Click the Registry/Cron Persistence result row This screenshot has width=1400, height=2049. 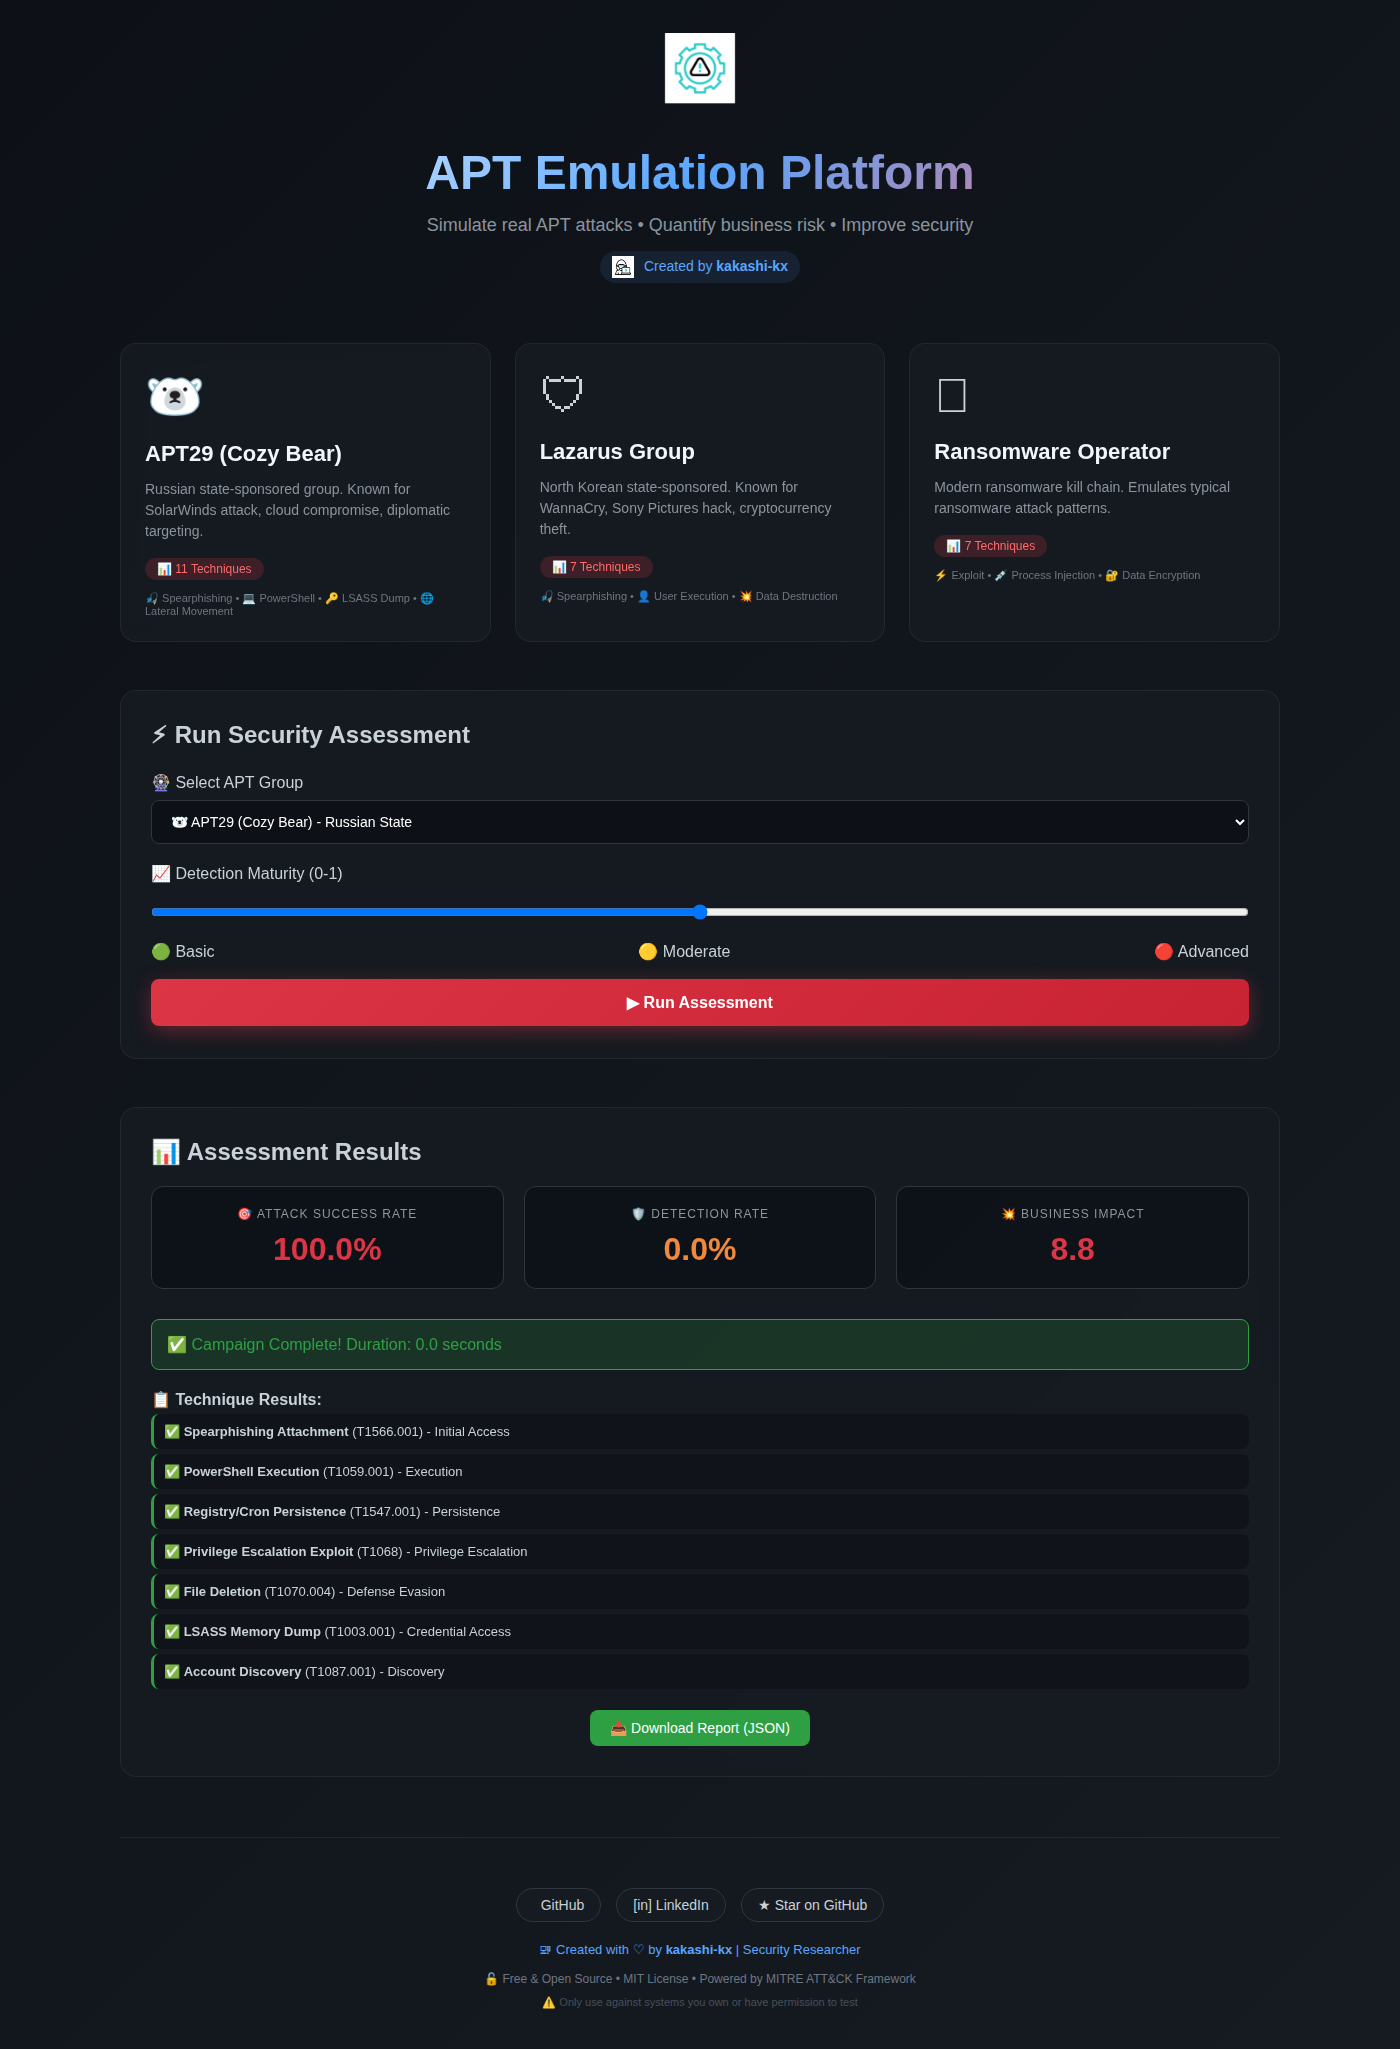[x=700, y=1512]
